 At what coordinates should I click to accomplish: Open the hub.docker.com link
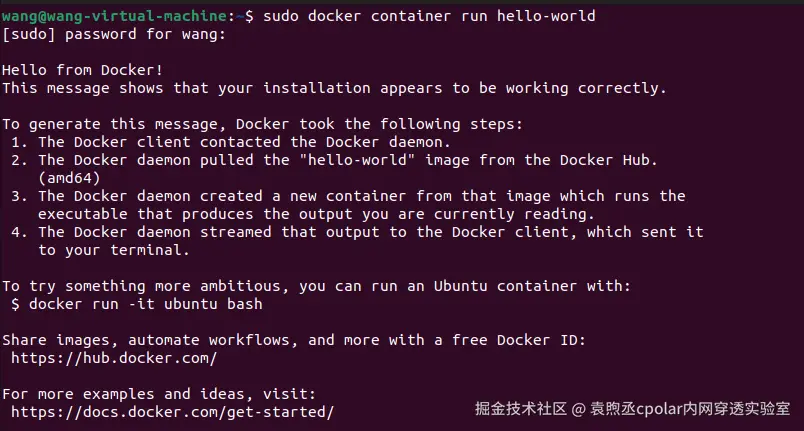pos(114,358)
